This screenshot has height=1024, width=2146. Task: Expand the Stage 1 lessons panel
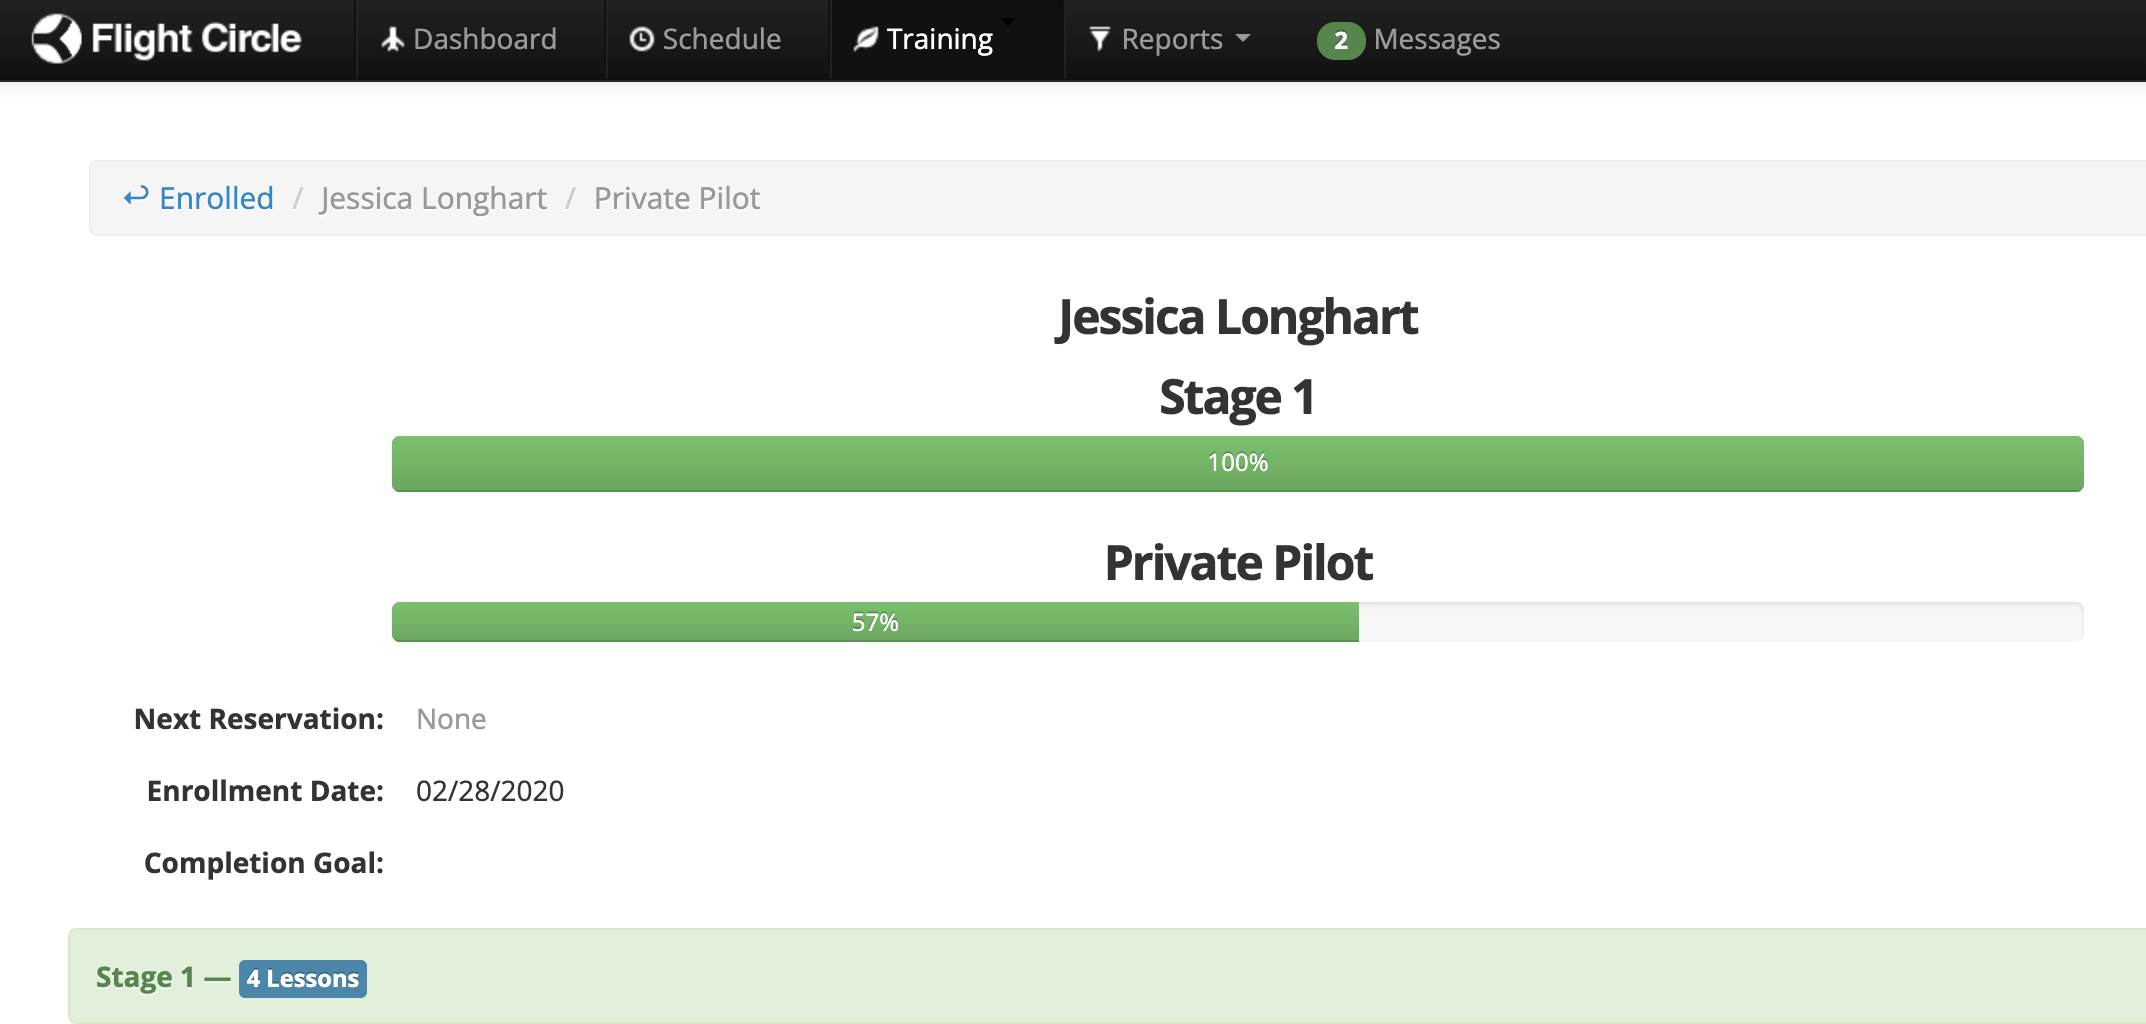click(1106, 977)
